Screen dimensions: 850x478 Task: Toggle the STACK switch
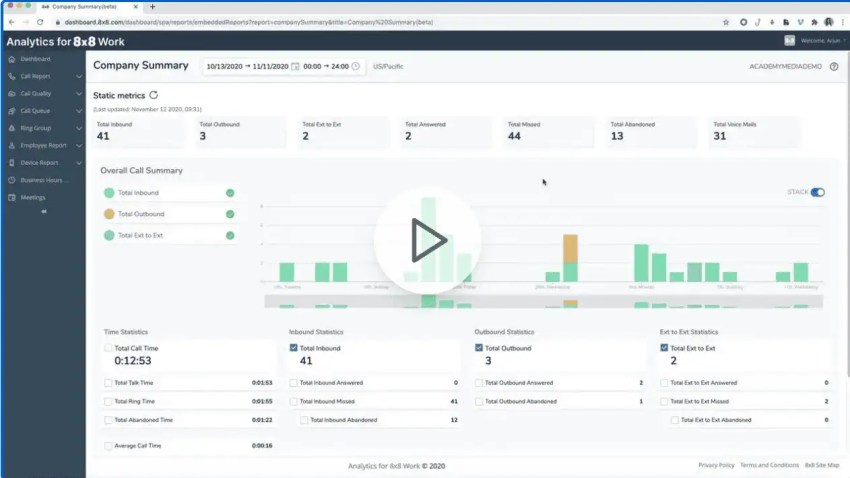817,192
